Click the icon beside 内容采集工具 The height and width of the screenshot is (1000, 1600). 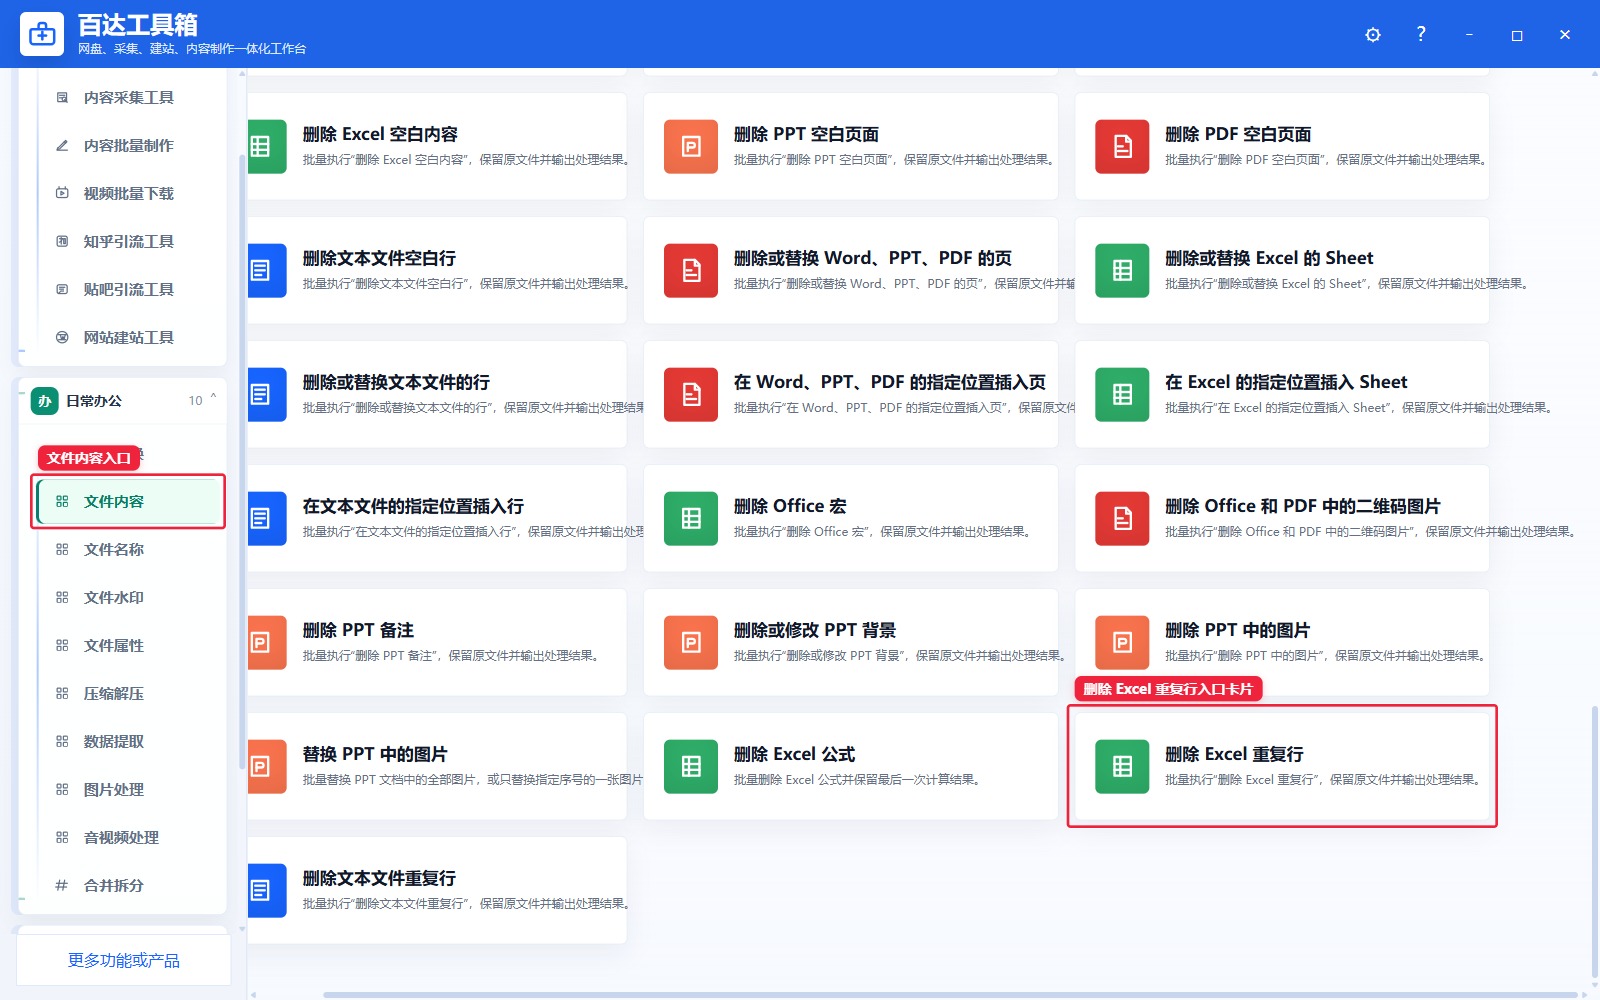[x=62, y=97]
